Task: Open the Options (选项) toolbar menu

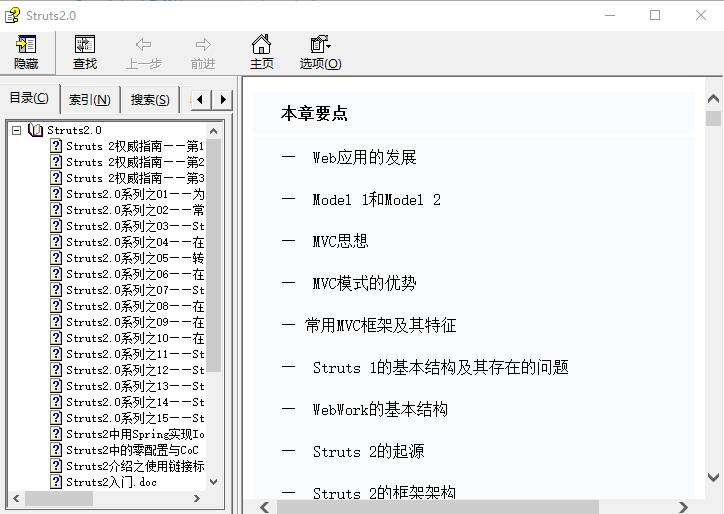Action: coord(320,45)
